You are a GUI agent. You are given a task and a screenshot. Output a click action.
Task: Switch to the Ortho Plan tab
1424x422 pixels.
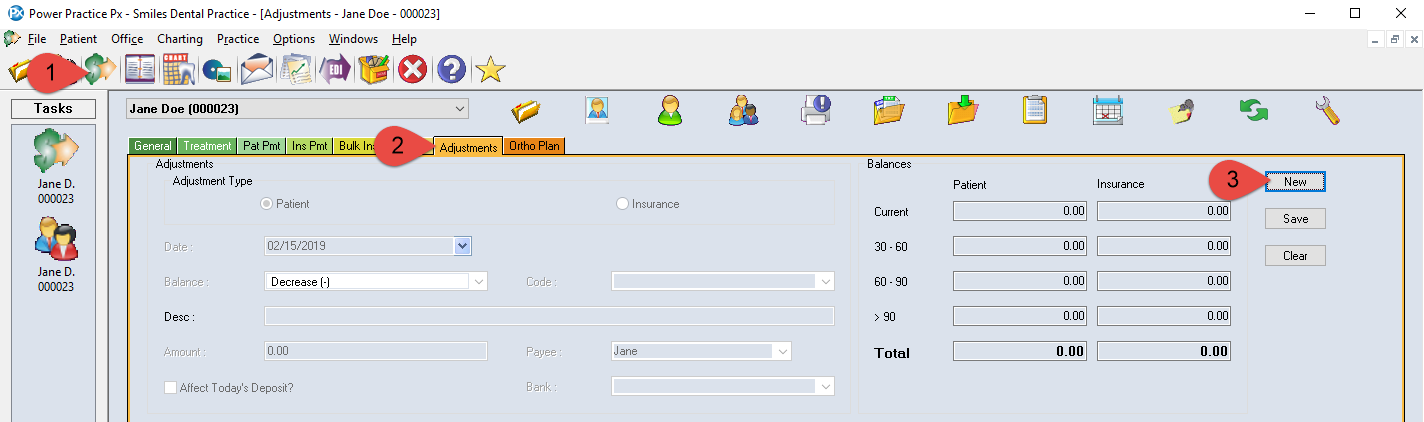[535, 146]
